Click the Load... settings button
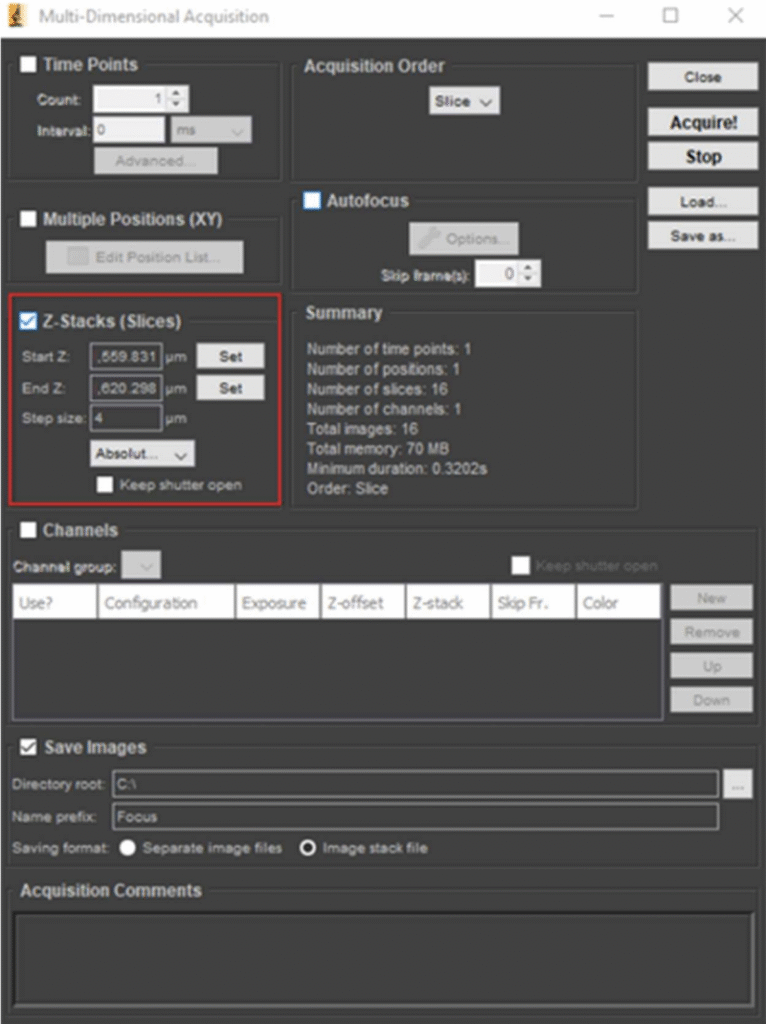 [703, 202]
